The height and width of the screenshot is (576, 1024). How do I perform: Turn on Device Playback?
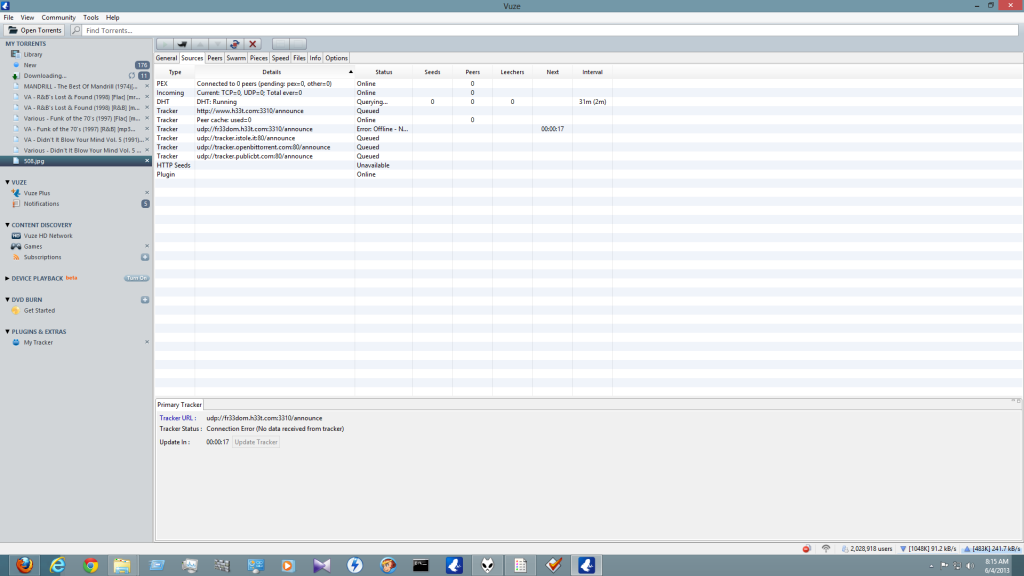point(136,278)
